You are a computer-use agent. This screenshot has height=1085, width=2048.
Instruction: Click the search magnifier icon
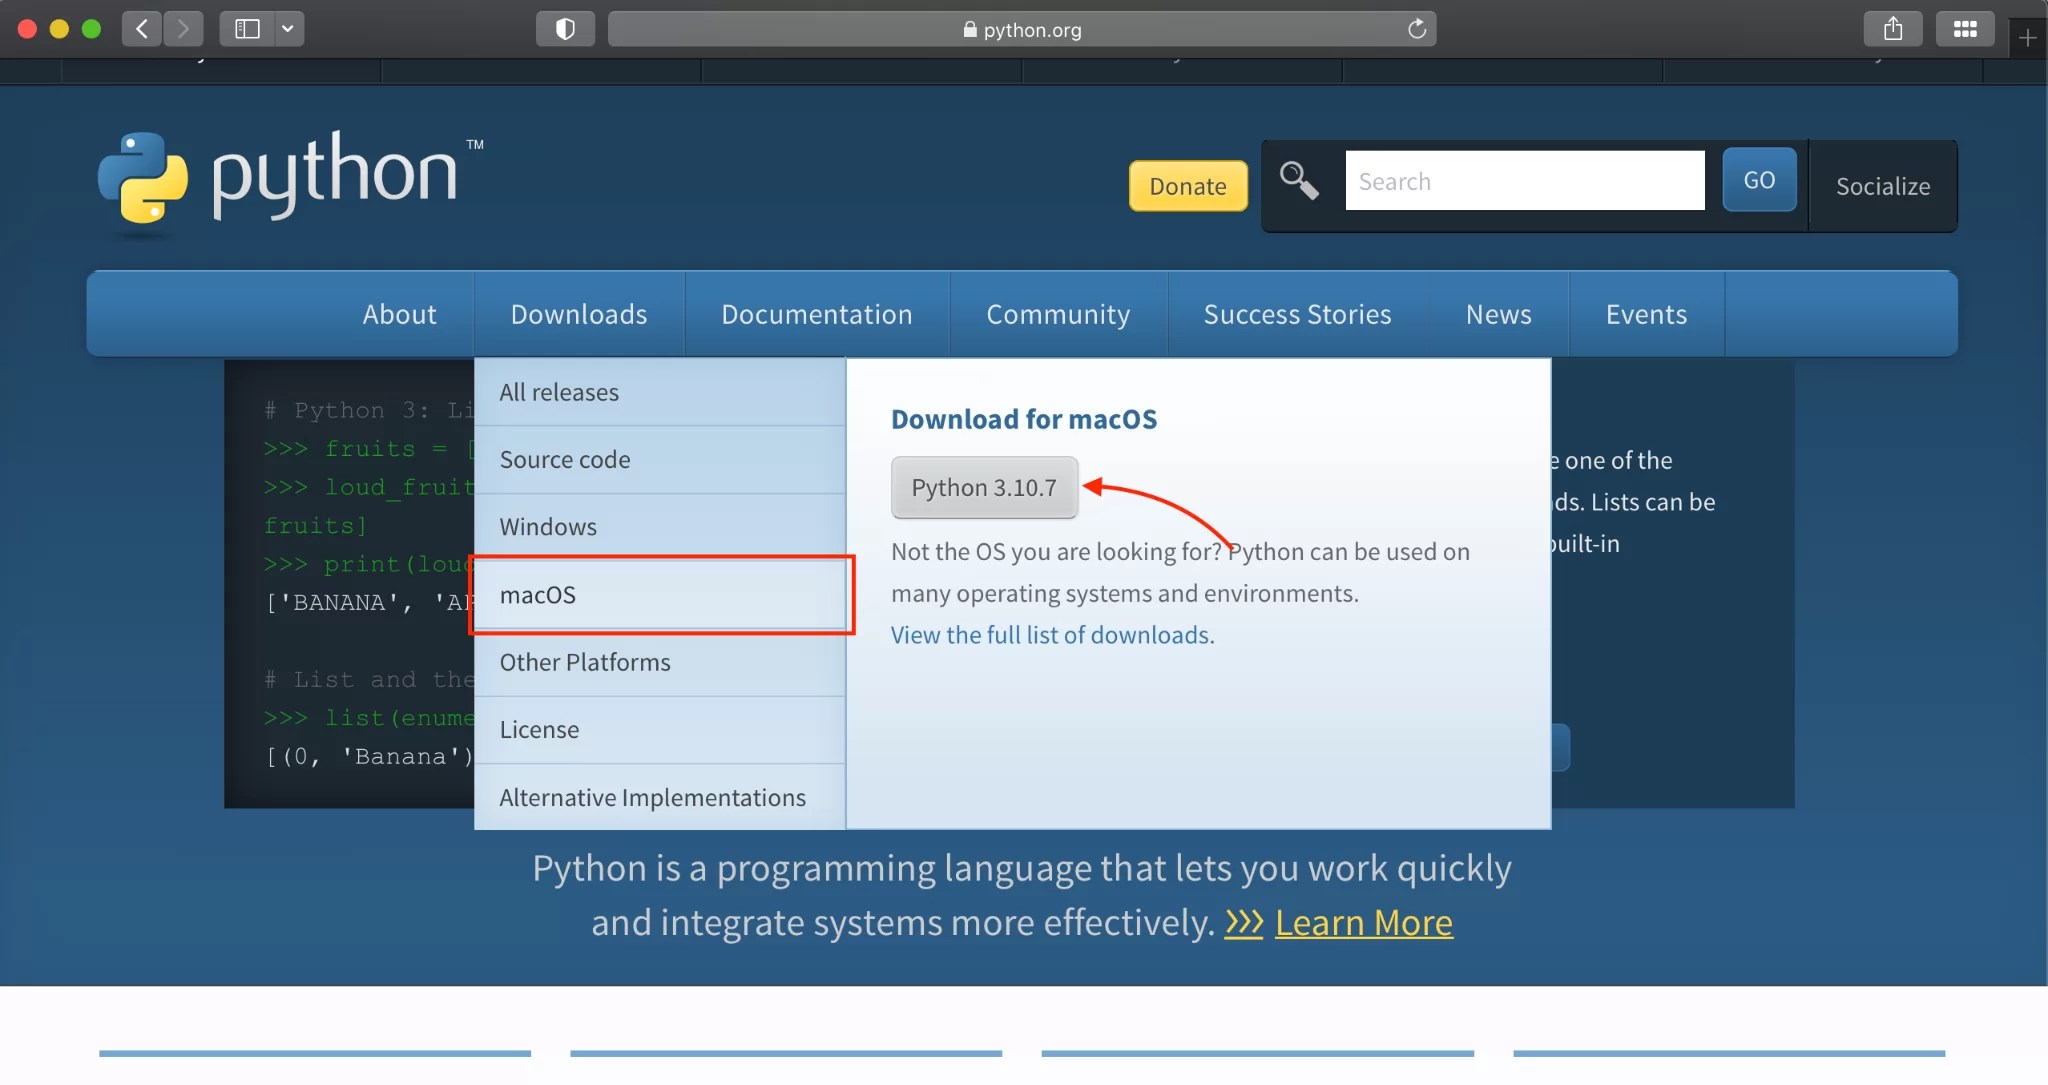1296,181
